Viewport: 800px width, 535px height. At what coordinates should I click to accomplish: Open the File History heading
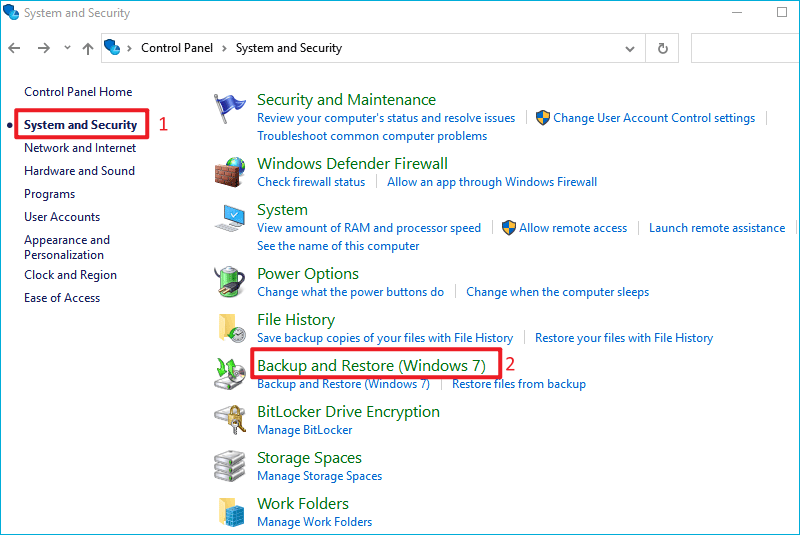click(296, 320)
